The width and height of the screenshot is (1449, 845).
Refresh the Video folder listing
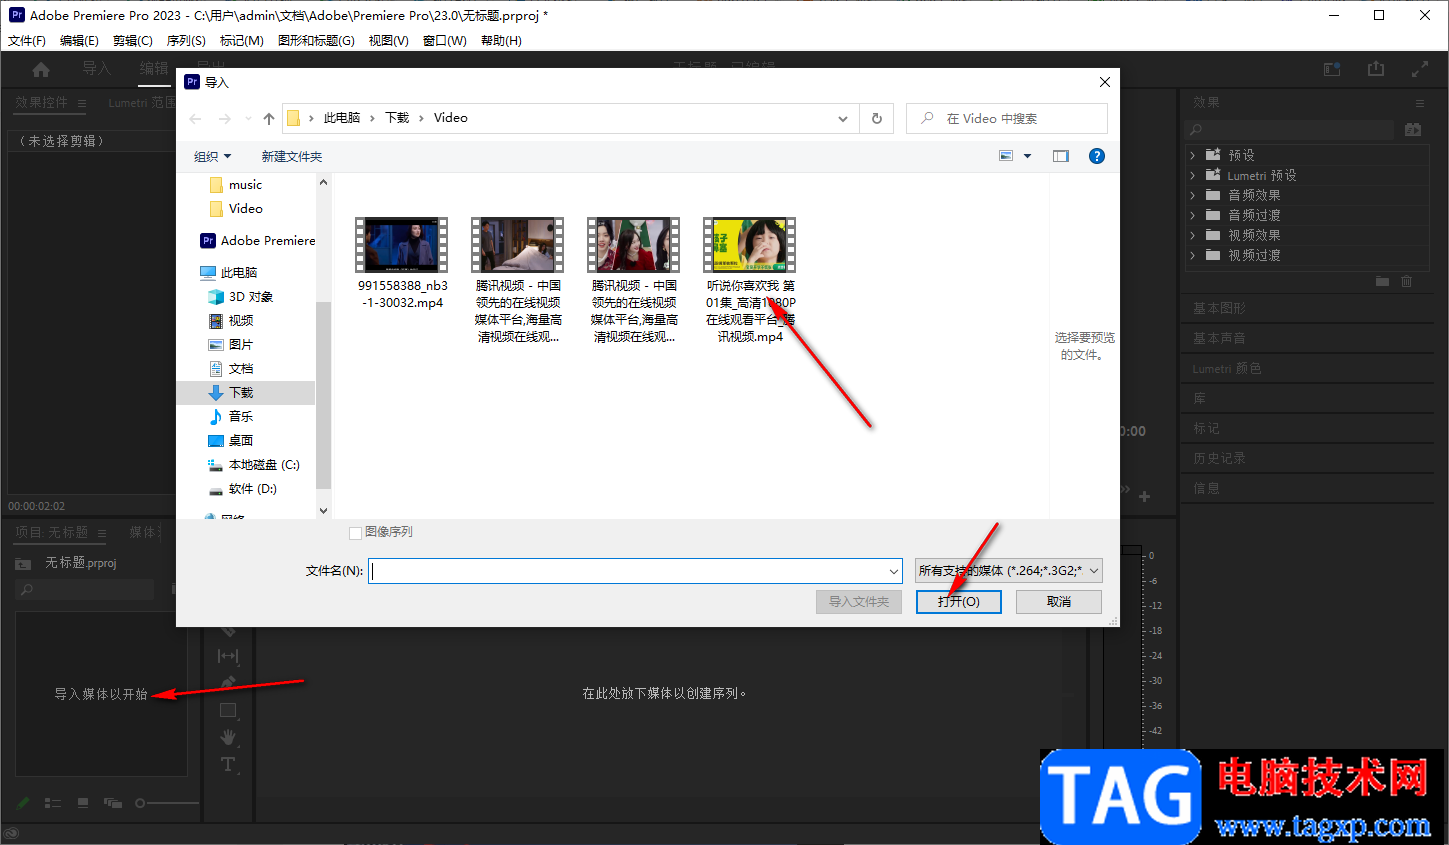[877, 118]
